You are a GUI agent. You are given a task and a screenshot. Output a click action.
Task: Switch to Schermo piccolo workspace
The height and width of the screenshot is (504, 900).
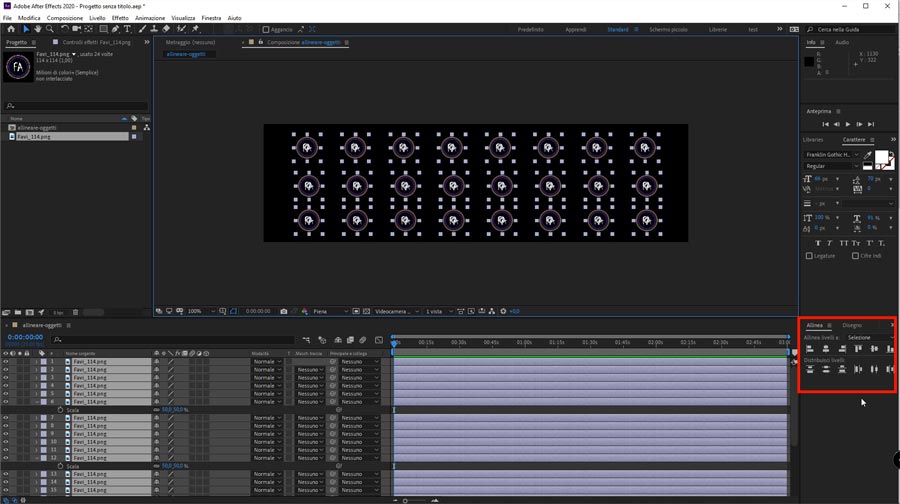pos(668,29)
